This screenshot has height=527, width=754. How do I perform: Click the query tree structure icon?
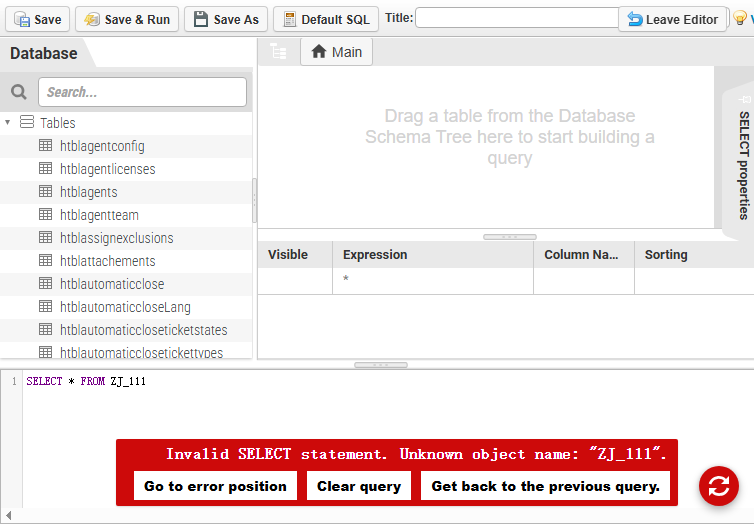pos(278,52)
